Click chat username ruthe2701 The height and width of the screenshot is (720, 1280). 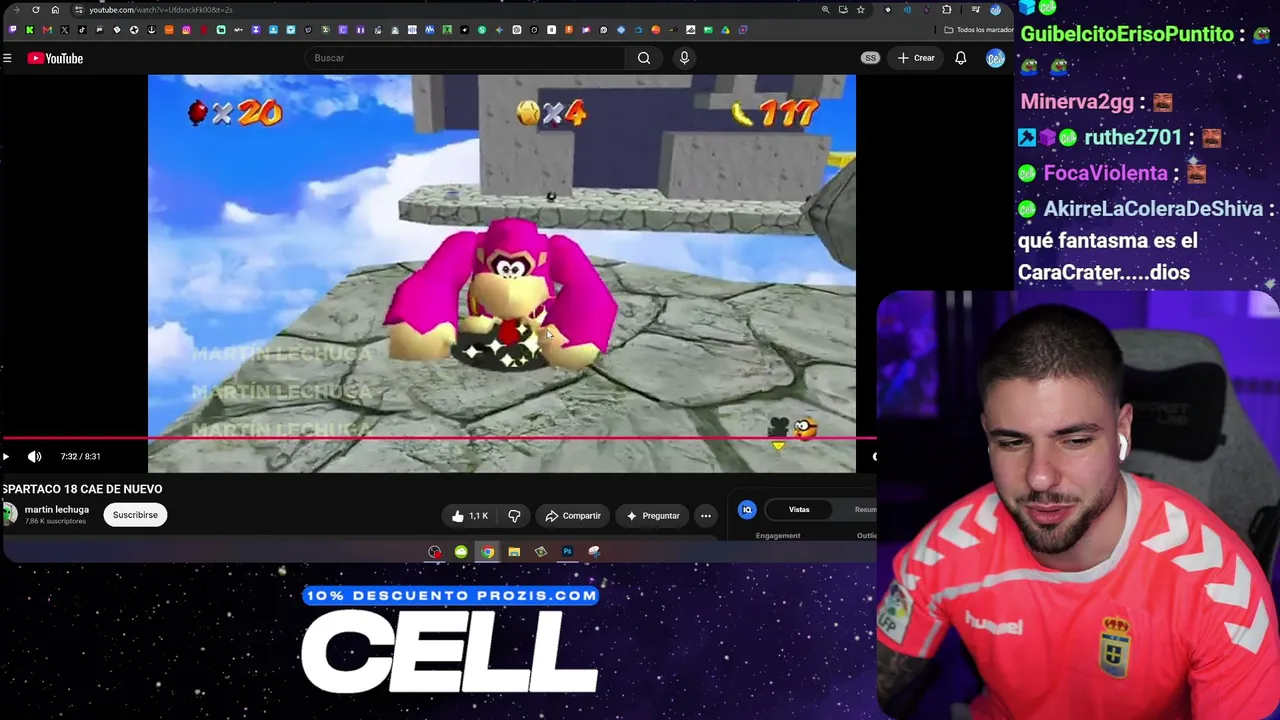[x=1132, y=137]
